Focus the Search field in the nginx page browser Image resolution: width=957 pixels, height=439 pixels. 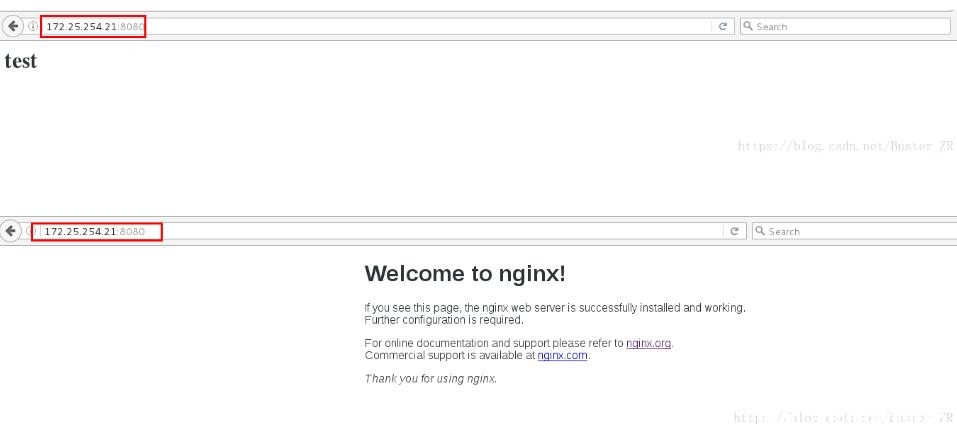pos(854,231)
